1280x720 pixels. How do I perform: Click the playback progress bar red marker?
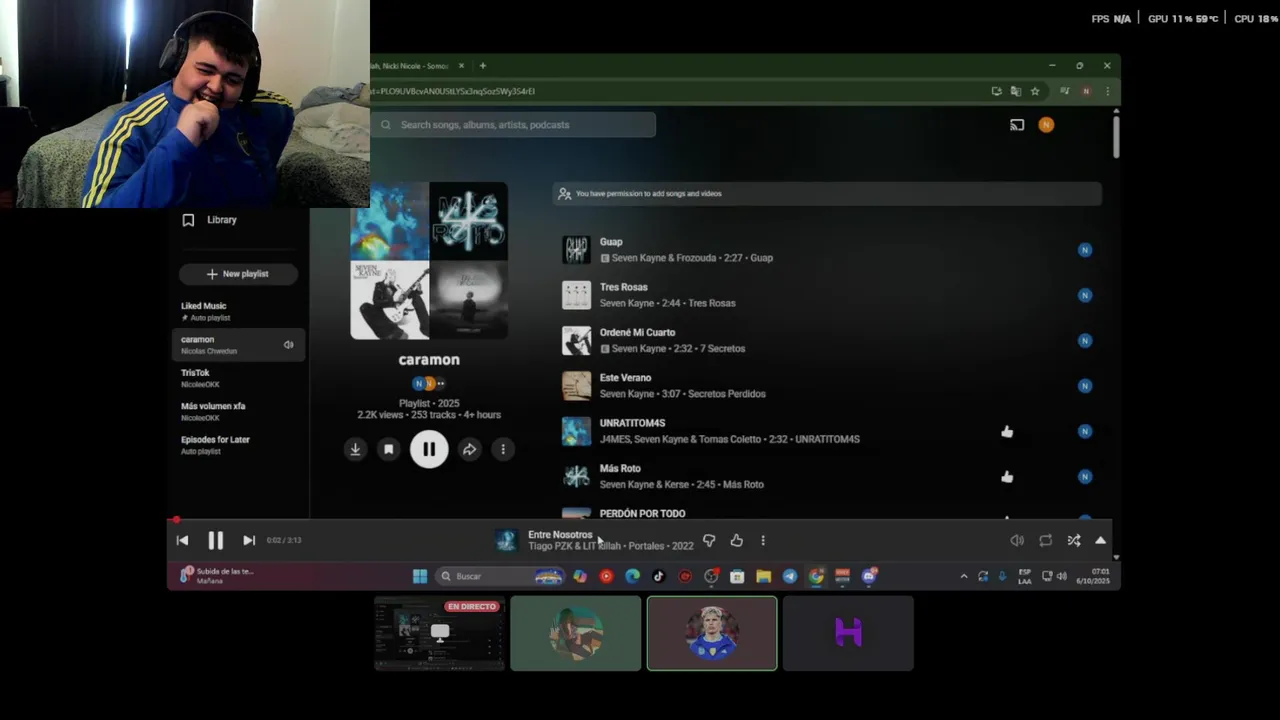coord(176,520)
